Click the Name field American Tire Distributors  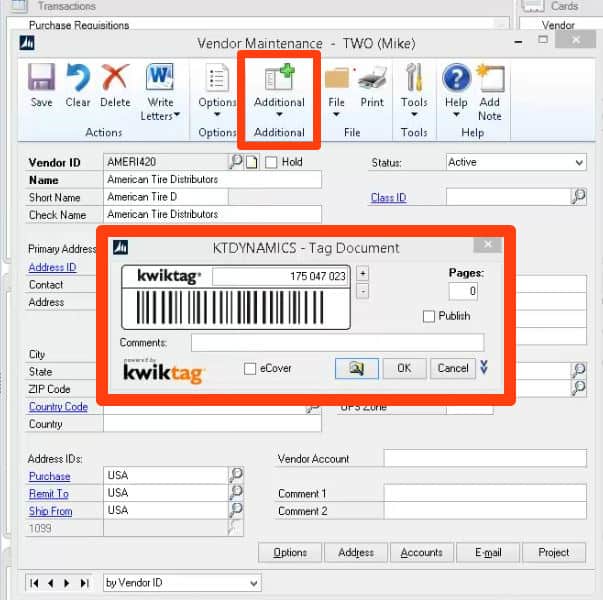click(x=212, y=179)
